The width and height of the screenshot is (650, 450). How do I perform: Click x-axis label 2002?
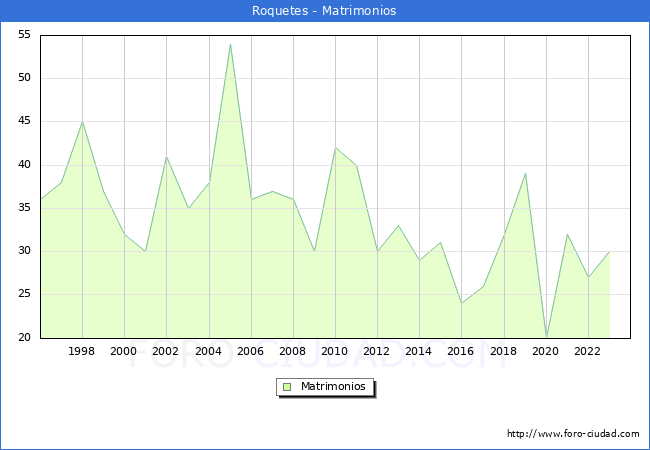point(165,351)
